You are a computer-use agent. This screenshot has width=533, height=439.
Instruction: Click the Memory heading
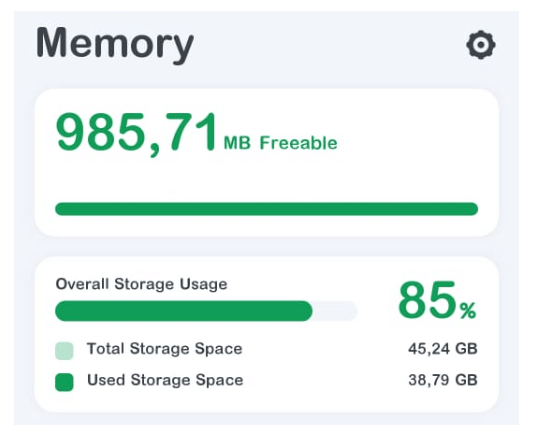point(115,45)
